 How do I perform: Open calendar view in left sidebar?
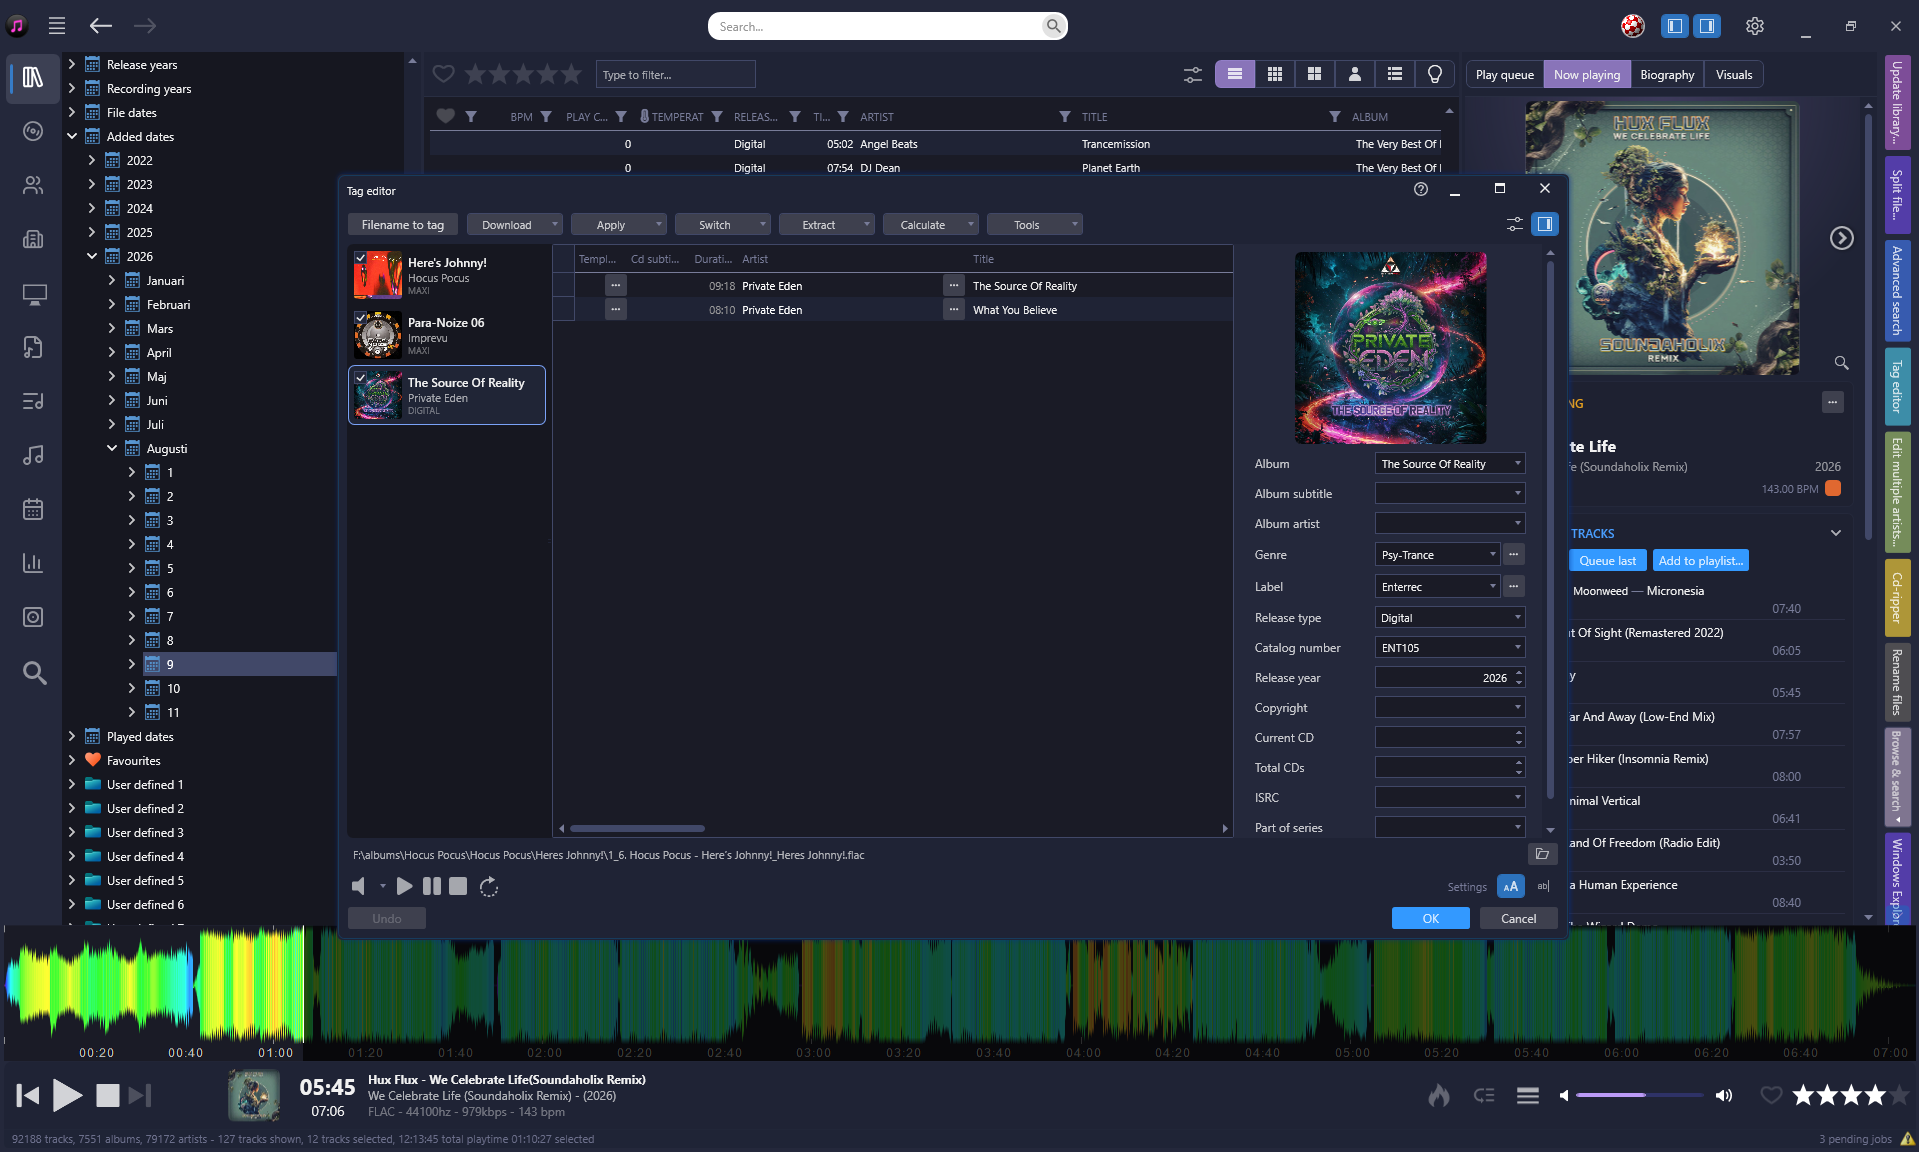[x=33, y=509]
